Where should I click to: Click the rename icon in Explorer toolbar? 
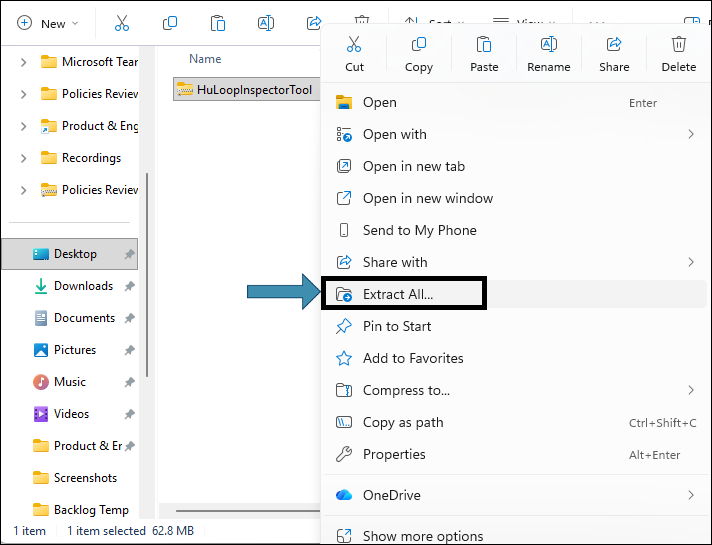click(x=266, y=23)
